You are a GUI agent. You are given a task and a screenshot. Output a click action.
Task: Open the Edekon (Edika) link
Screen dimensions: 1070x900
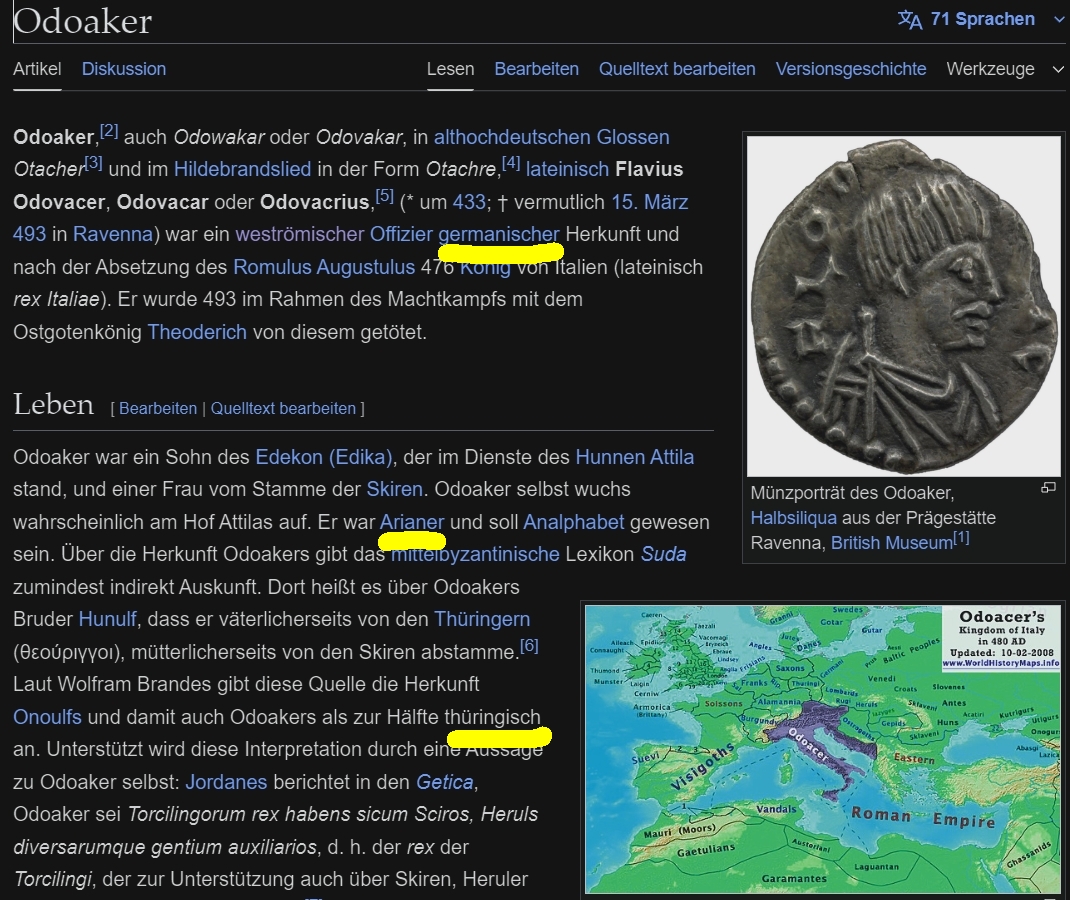point(323,457)
